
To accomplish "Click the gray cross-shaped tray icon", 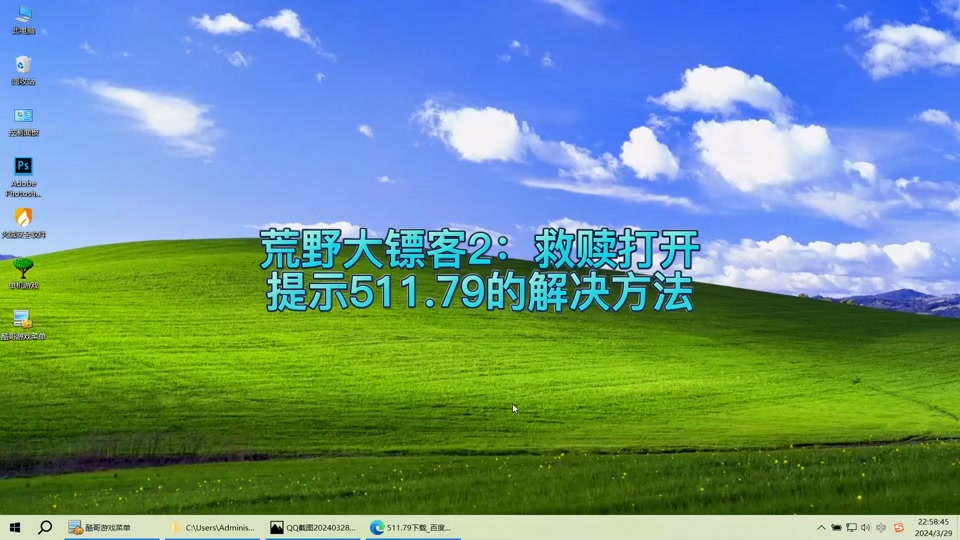I will pos(881,527).
